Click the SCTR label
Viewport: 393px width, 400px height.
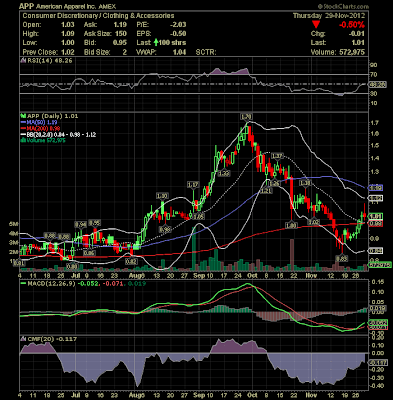click(206, 52)
